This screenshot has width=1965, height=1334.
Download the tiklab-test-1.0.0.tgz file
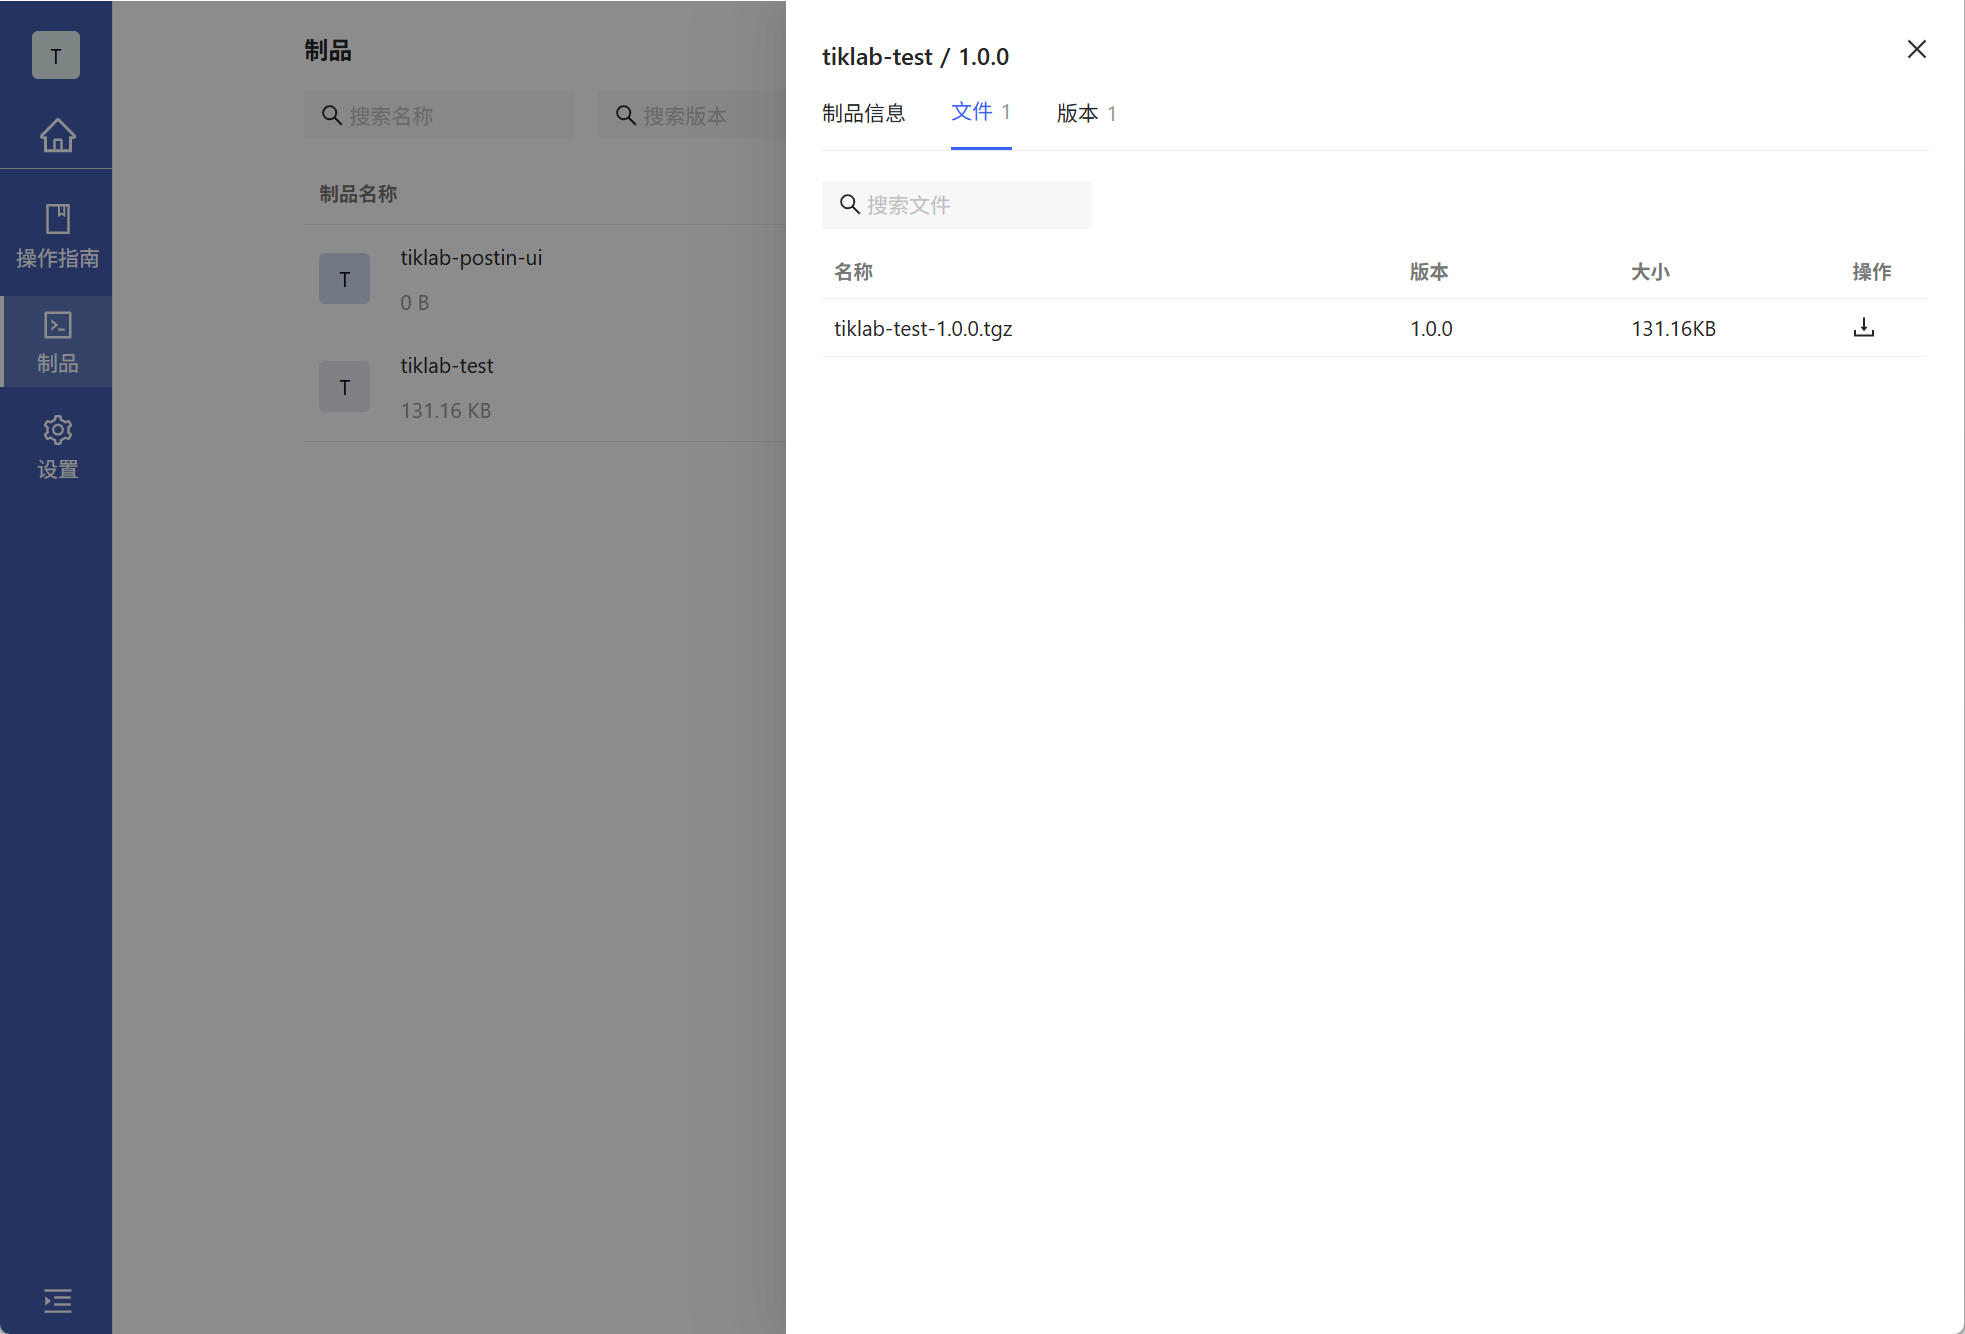pos(1863,328)
